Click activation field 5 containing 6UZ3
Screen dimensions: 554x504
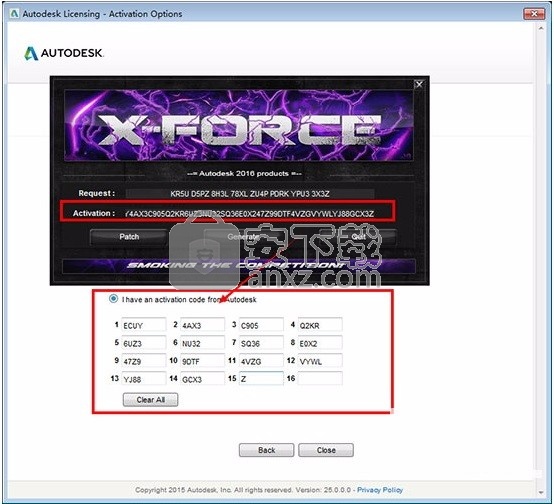point(144,343)
